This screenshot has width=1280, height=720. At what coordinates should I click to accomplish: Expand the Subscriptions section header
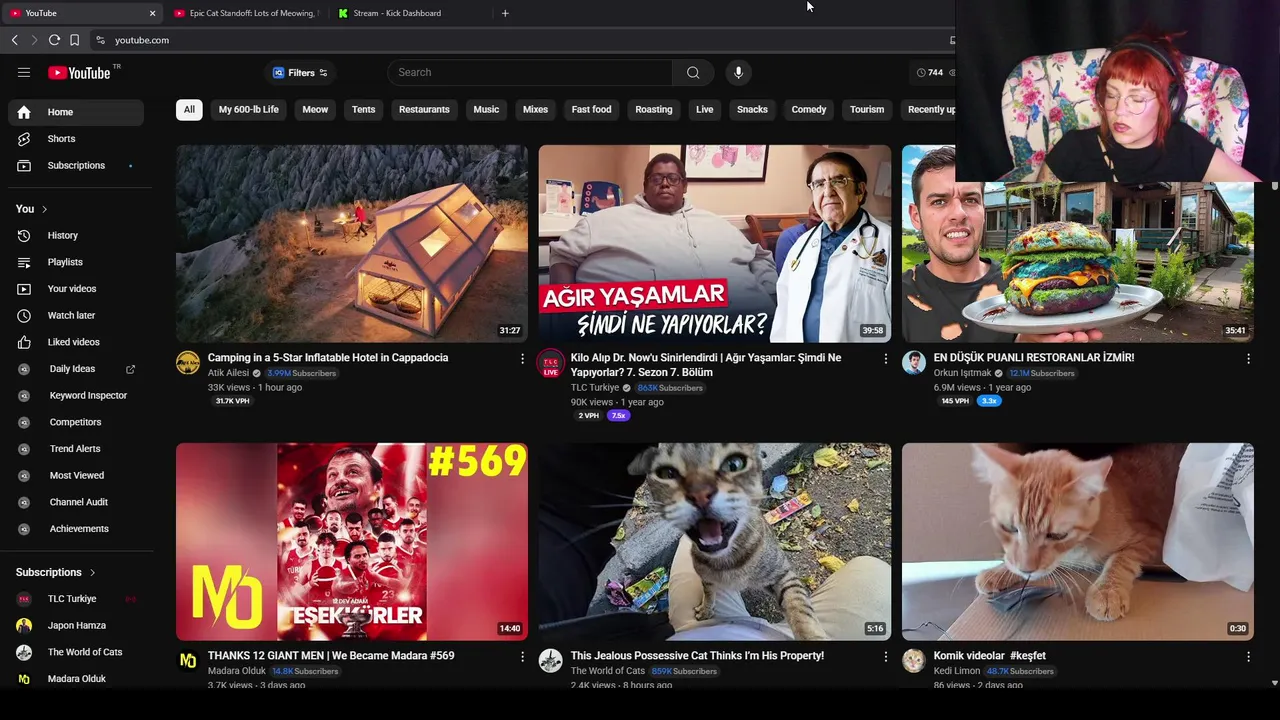click(56, 572)
